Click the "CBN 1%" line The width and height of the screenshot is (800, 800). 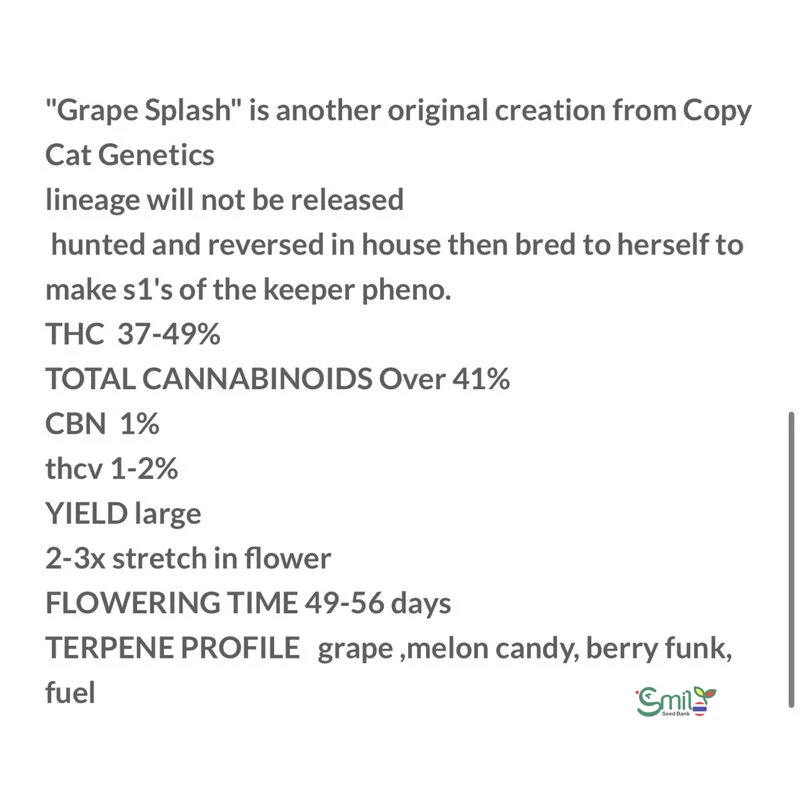103,424
